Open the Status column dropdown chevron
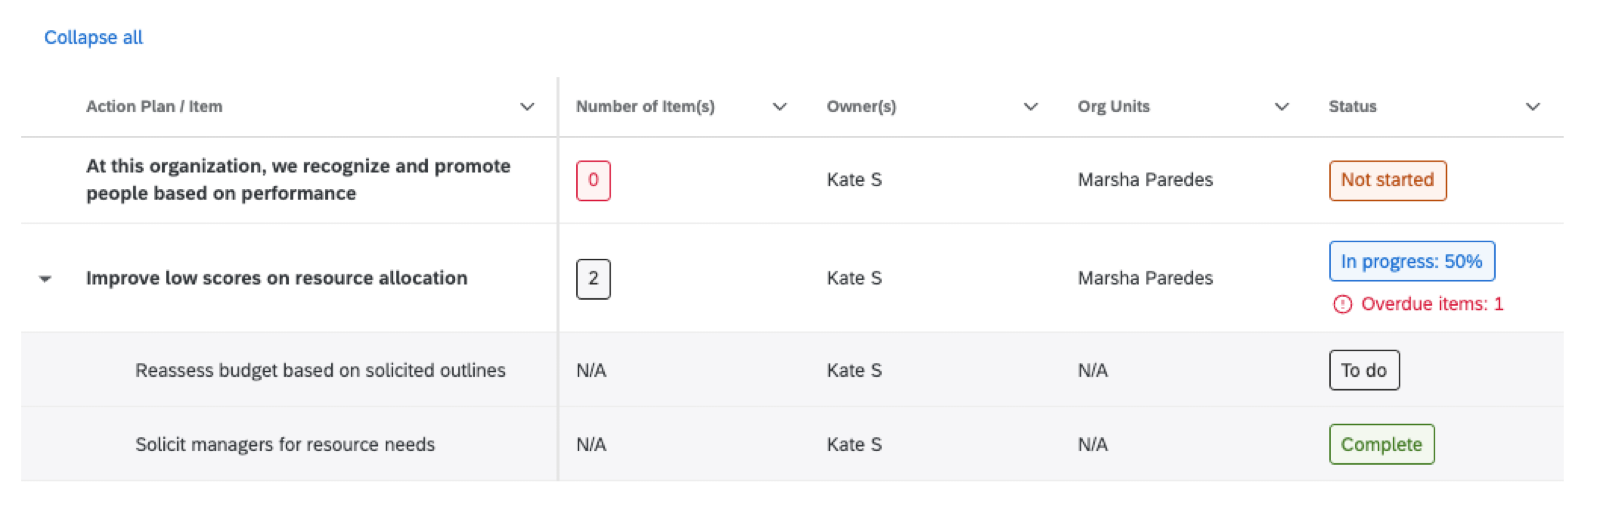Image resolution: width=1600 pixels, height=507 pixels. [1533, 107]
